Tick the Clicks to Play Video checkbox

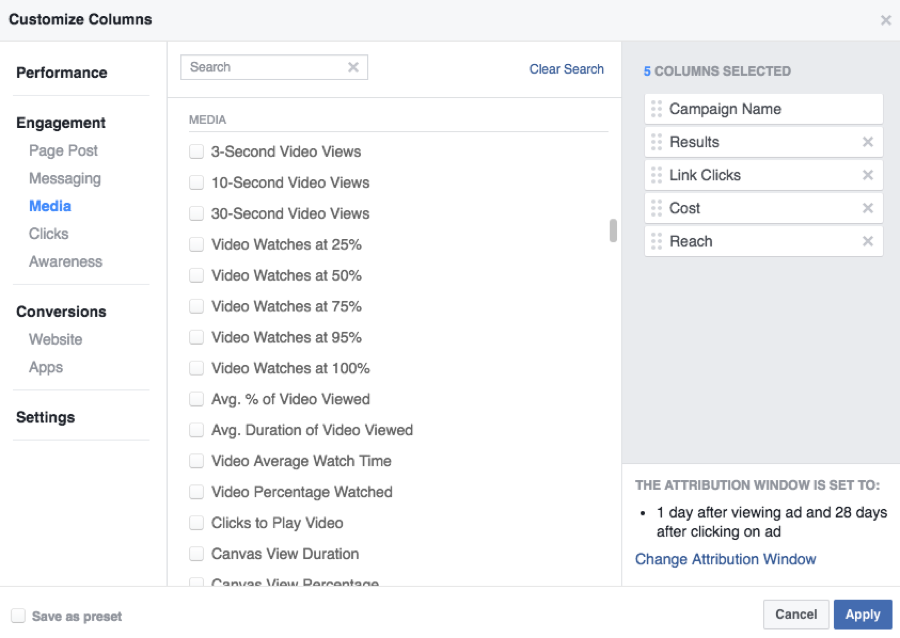click(197, 523)
